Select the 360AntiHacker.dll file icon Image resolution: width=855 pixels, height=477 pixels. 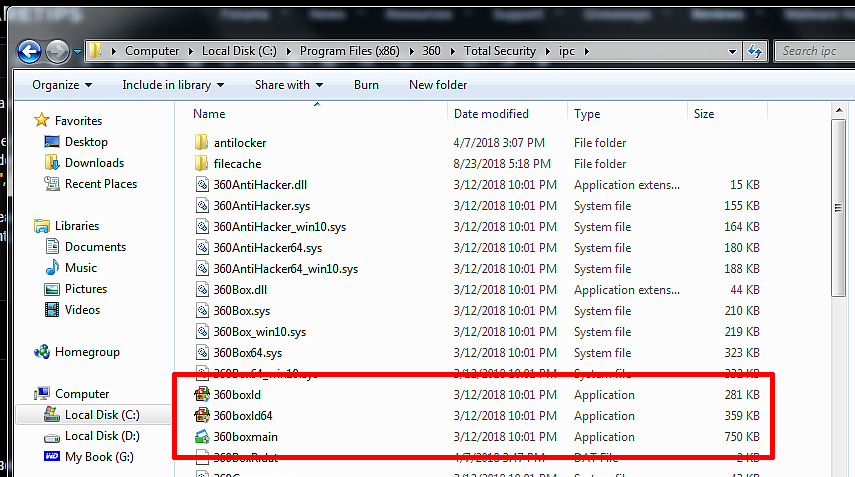pyautogui.click(x=202, y=184)
